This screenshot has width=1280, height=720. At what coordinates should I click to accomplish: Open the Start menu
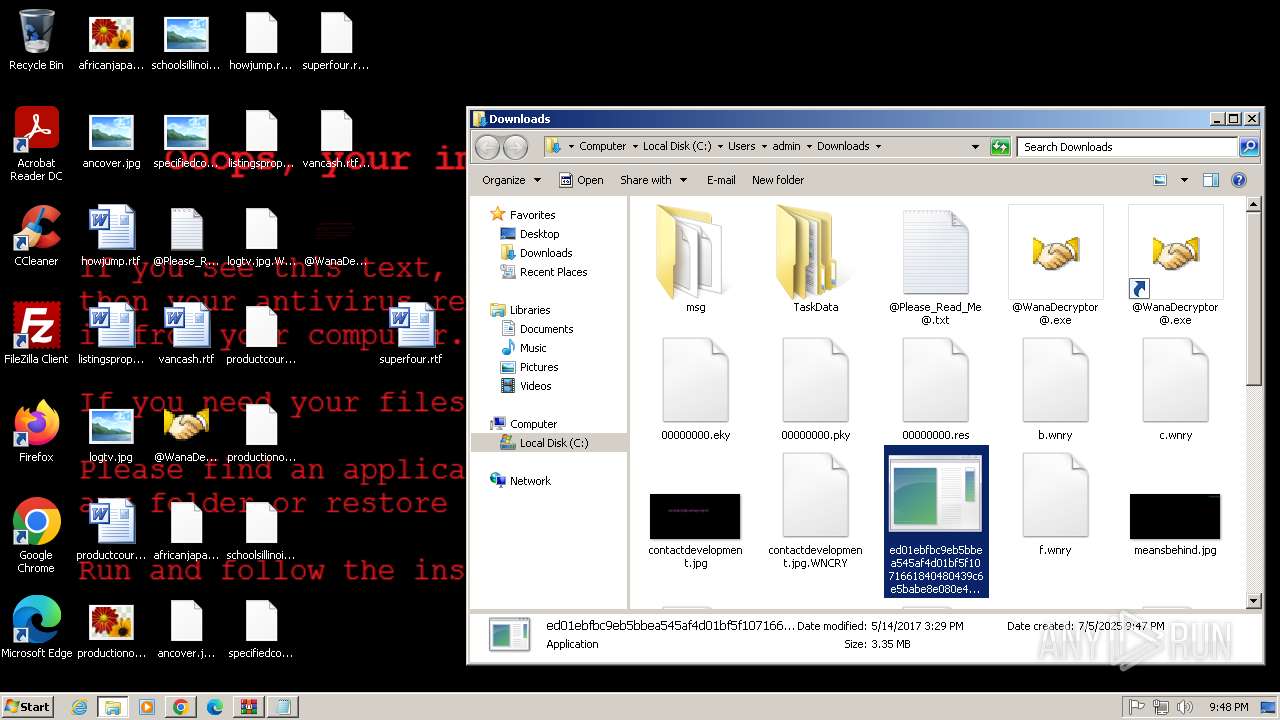coord(28,706)
